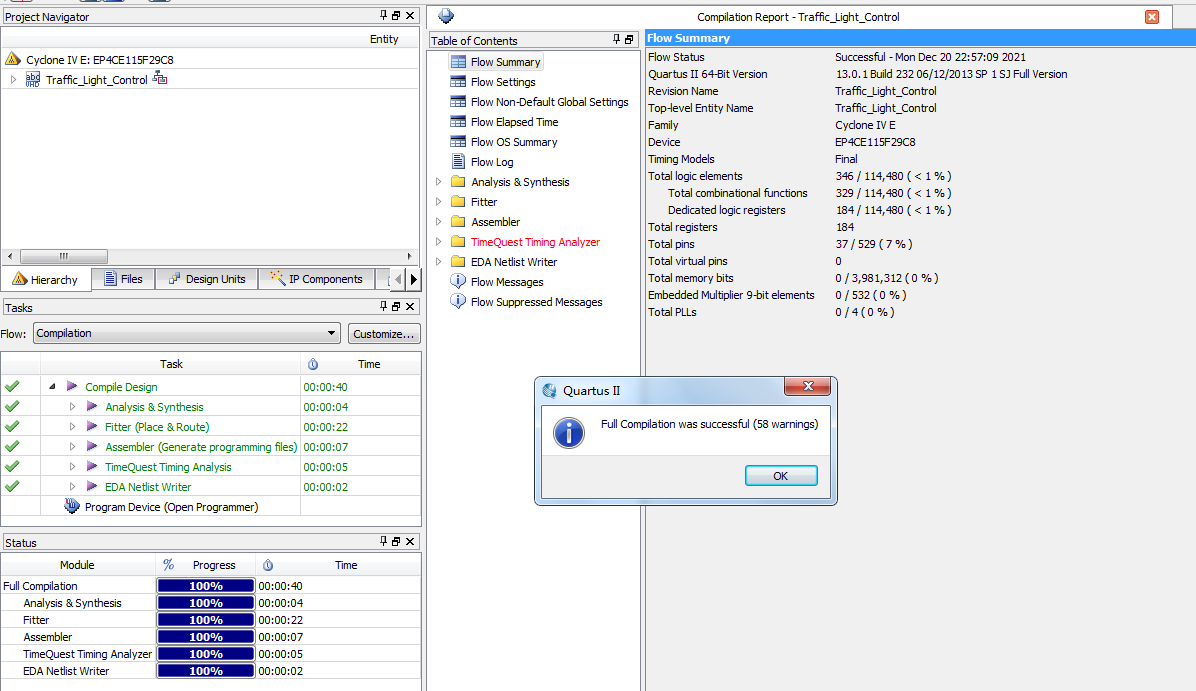Close the Quartus II message dialog

(x=808, y=387)
